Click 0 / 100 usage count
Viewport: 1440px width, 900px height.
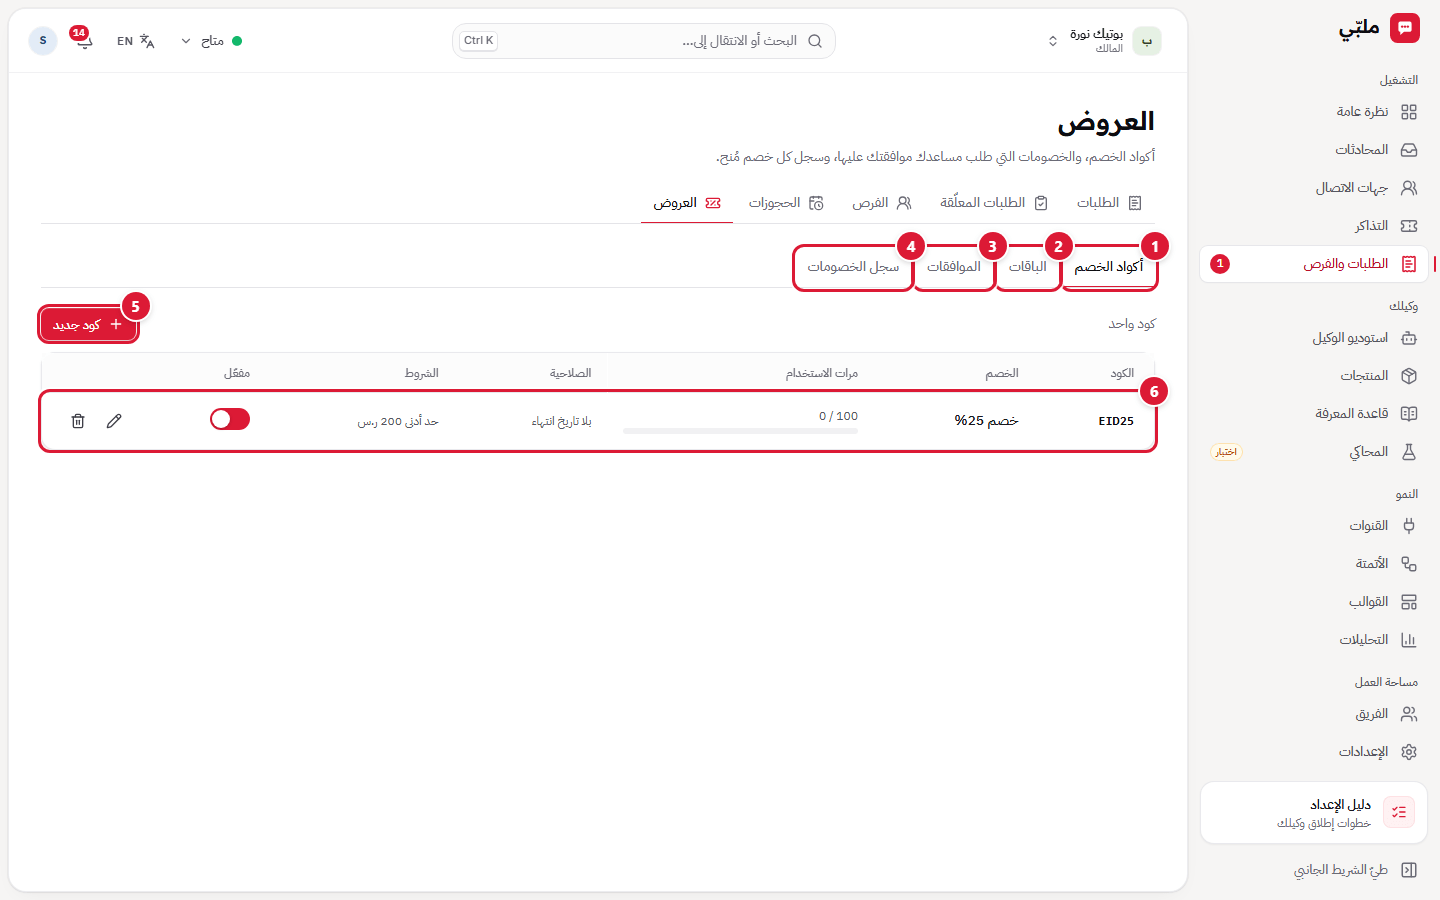838,416
